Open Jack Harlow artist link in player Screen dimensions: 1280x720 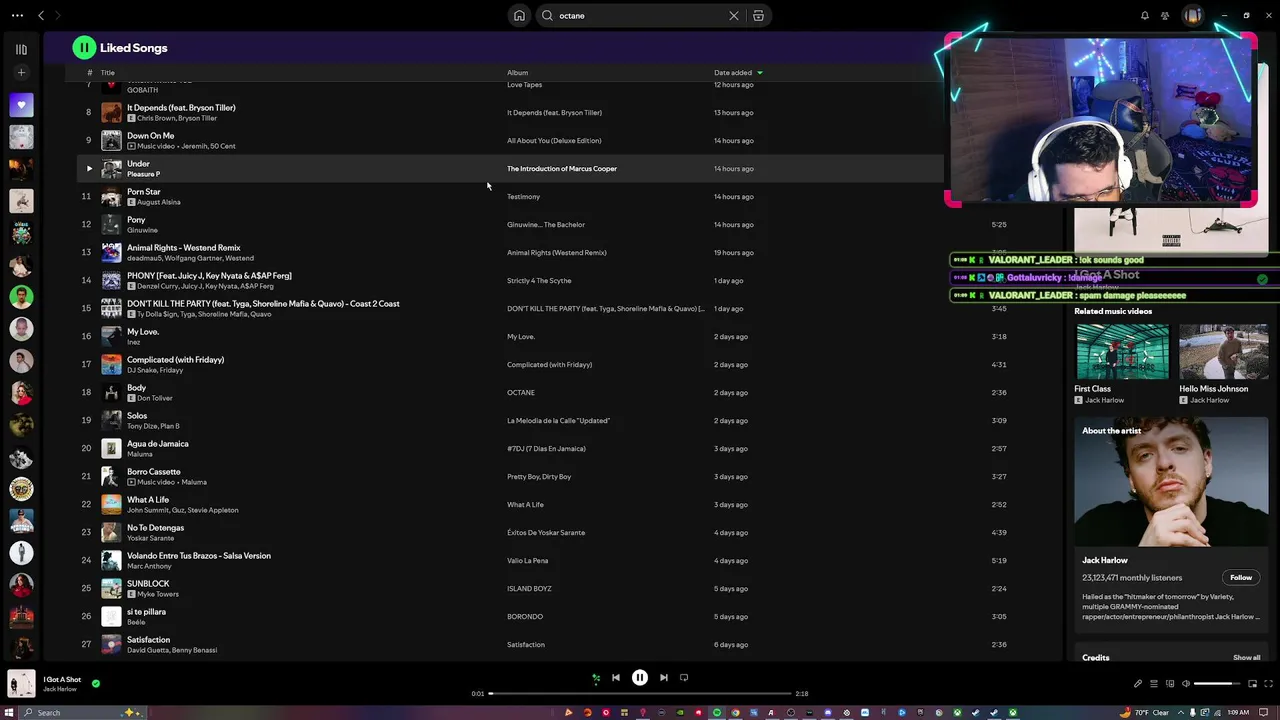coord(61,690)
